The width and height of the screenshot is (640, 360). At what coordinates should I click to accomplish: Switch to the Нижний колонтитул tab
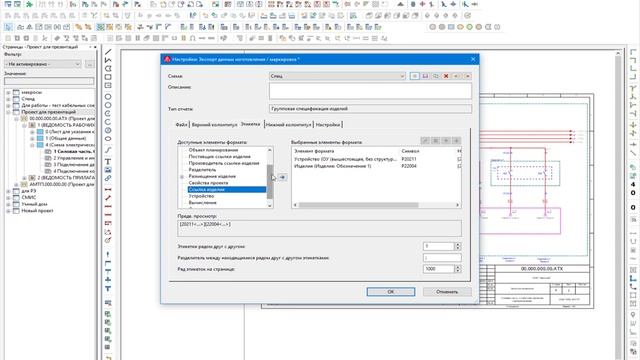point(288,124)
